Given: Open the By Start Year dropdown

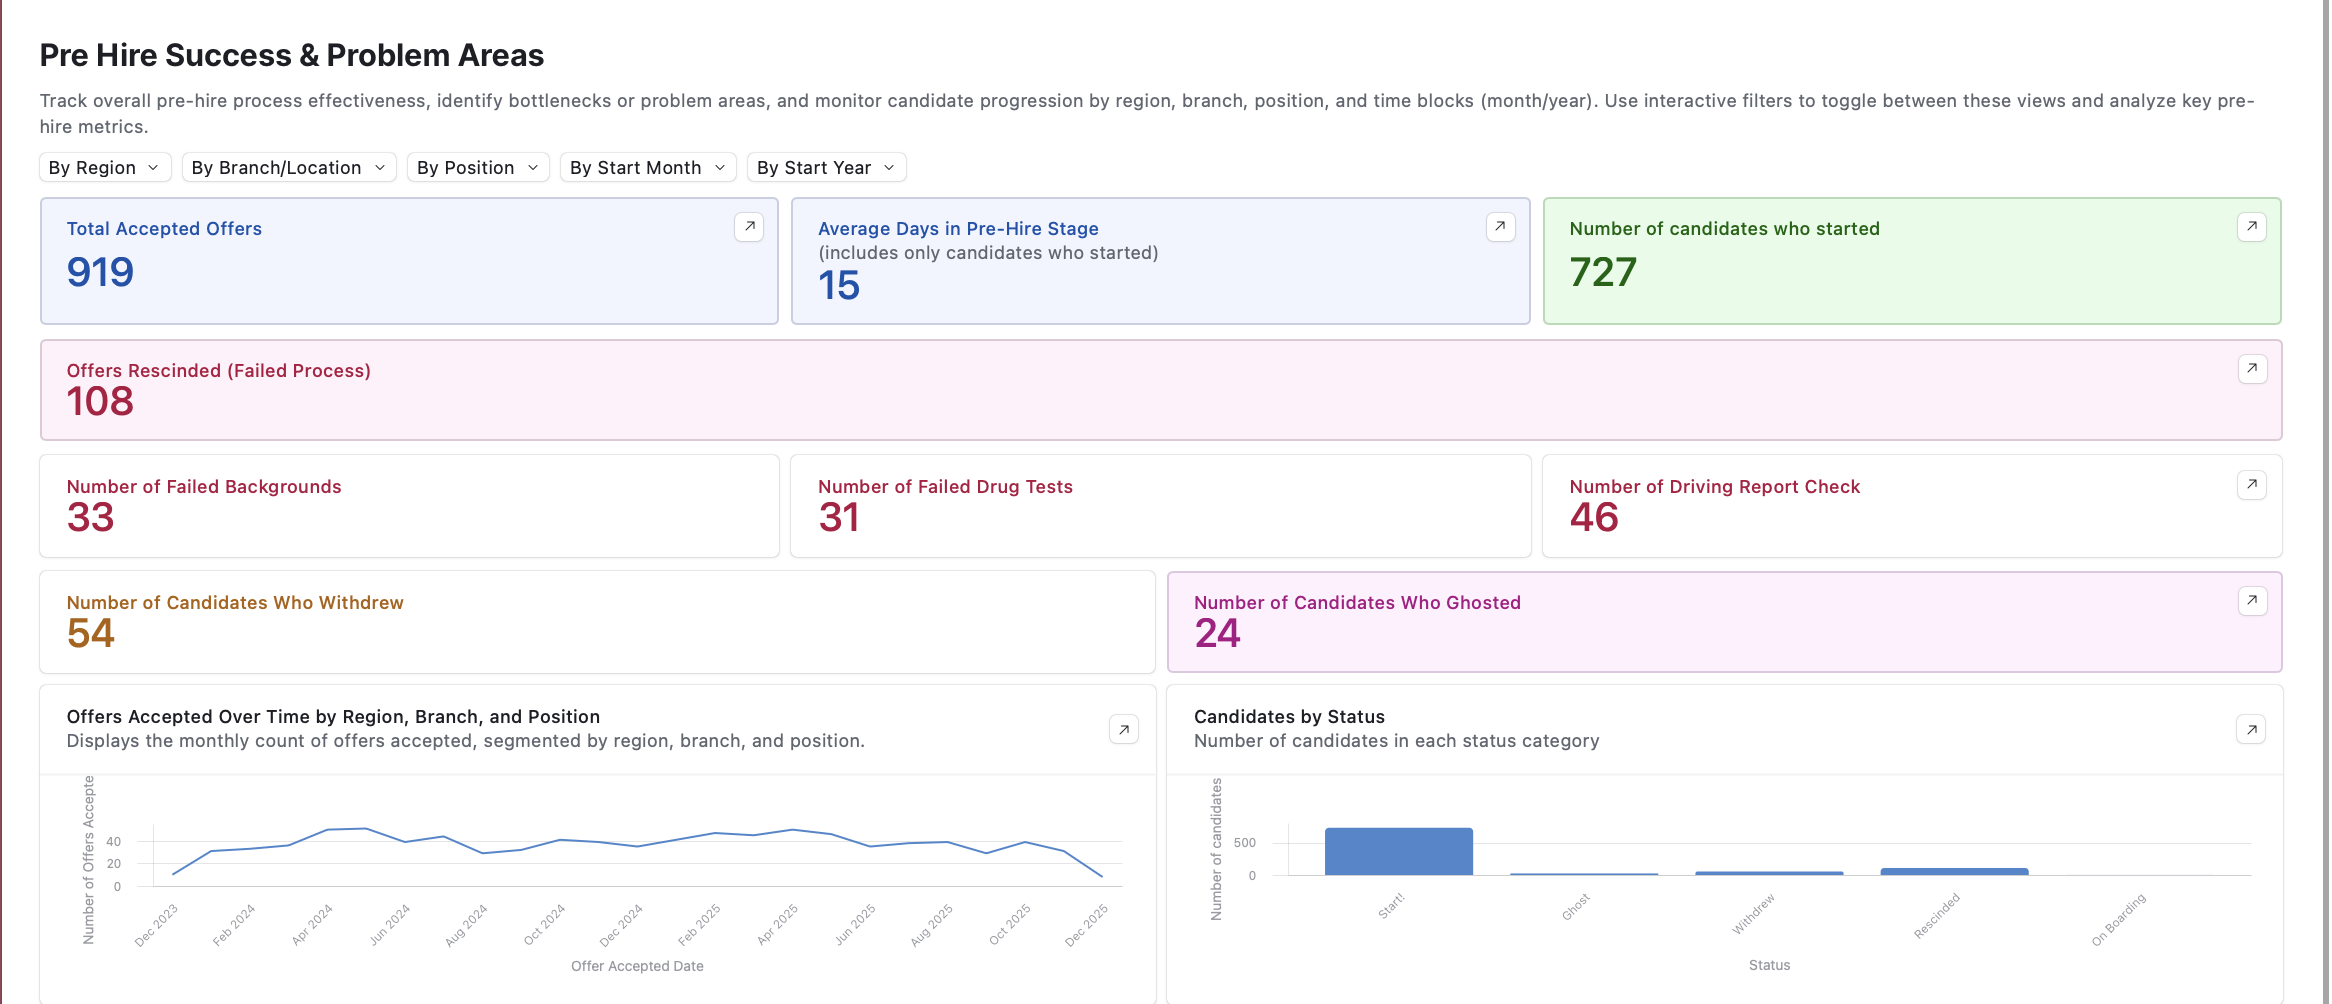Looking at the screenshot, I should click(826, 168).
